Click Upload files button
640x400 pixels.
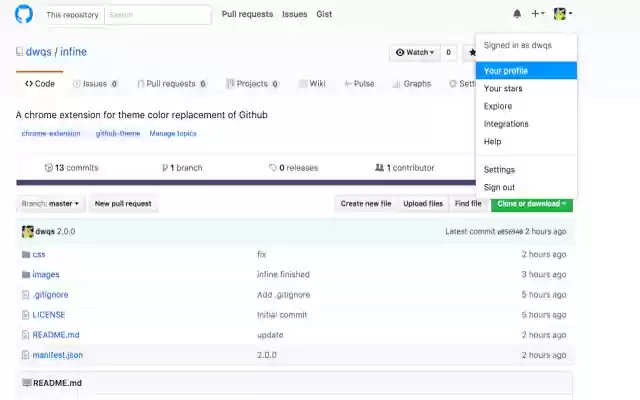[423, 204]
